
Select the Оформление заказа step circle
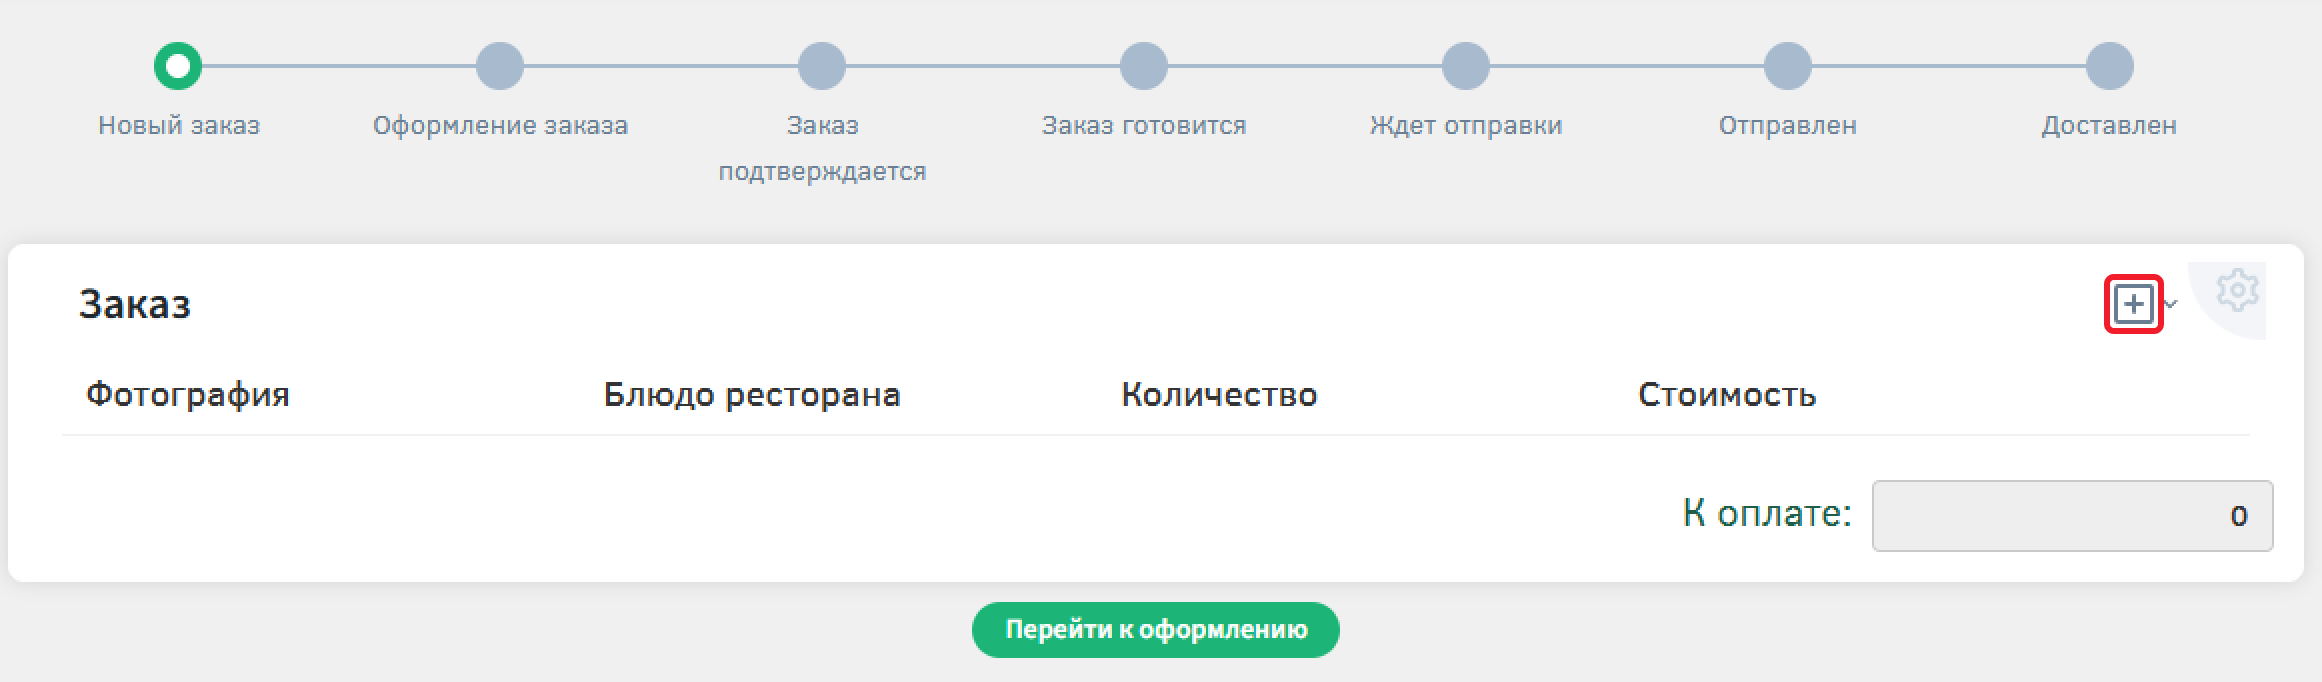pyautogui.click(x=500, y=67)
